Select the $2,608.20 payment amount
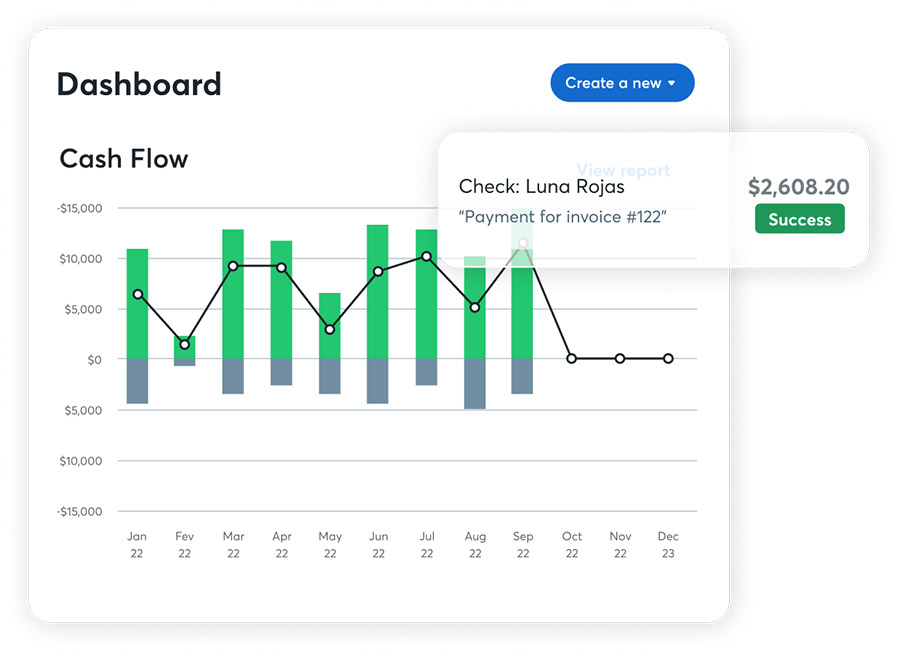This screenshot has width=900, height=654. [798, 187]
